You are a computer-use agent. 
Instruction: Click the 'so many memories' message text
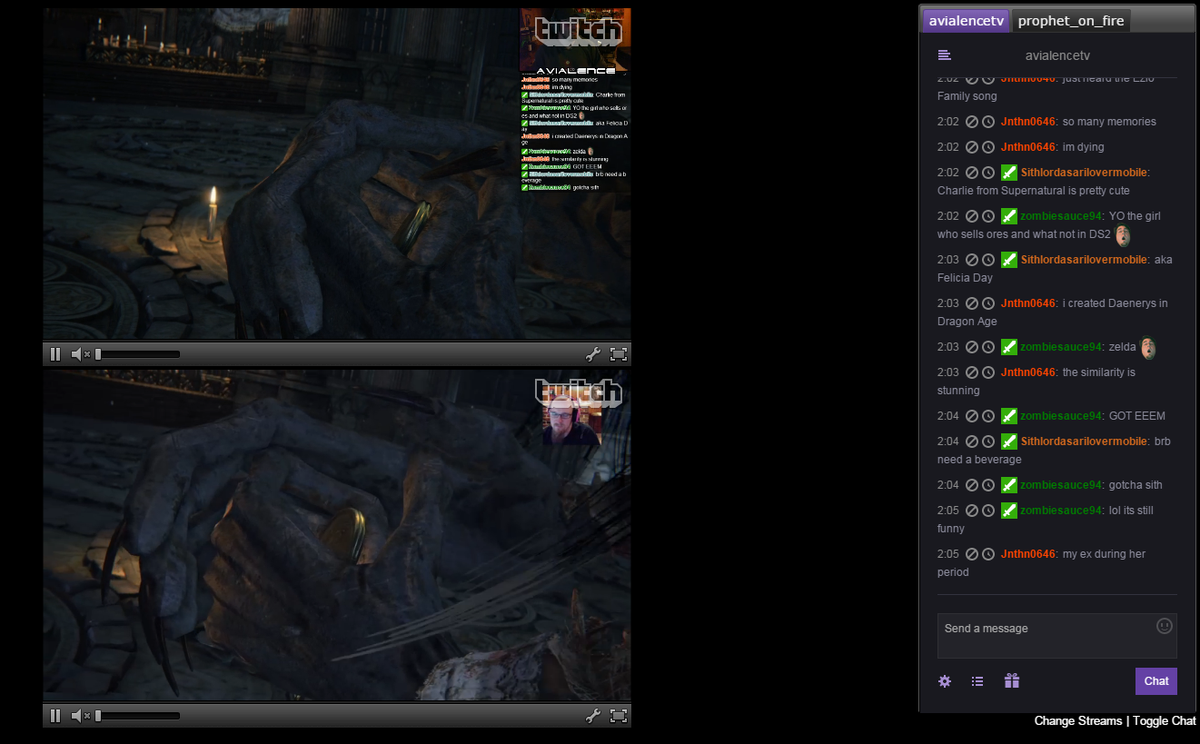point(1109,122)
